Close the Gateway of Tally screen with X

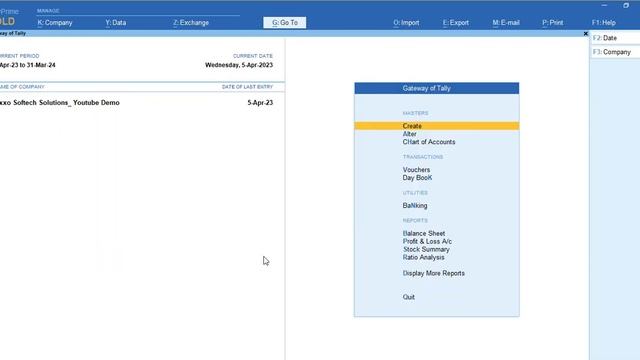click(586, 33)
